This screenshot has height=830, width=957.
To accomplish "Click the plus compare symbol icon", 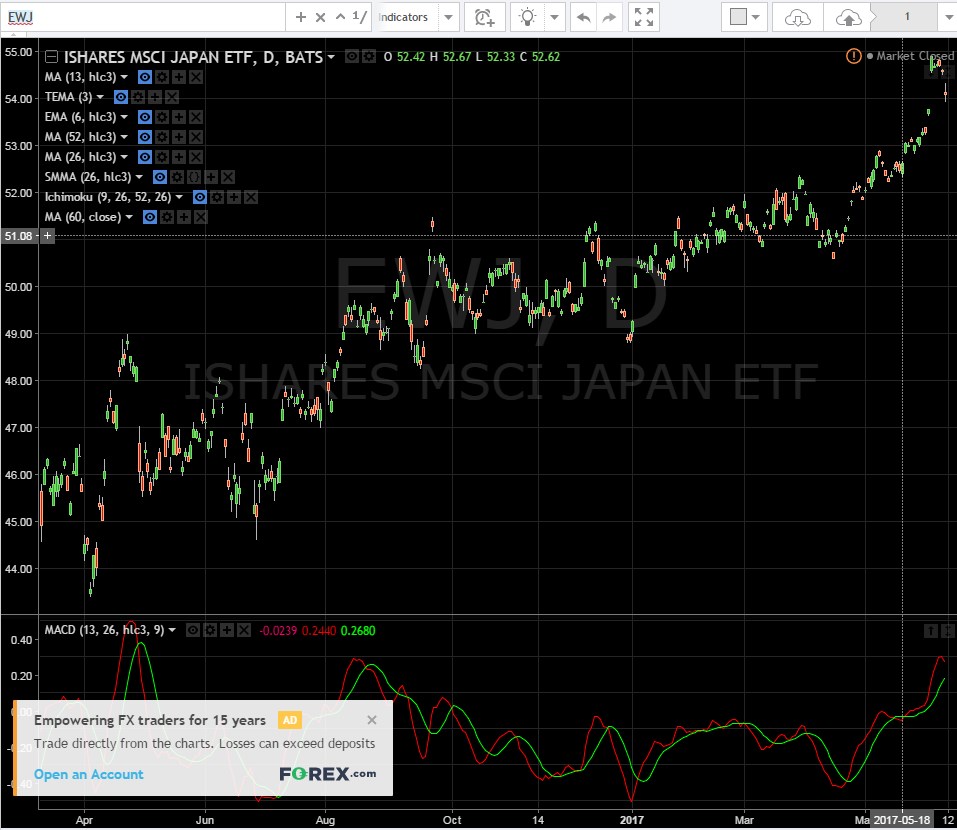I will (300, 17).
